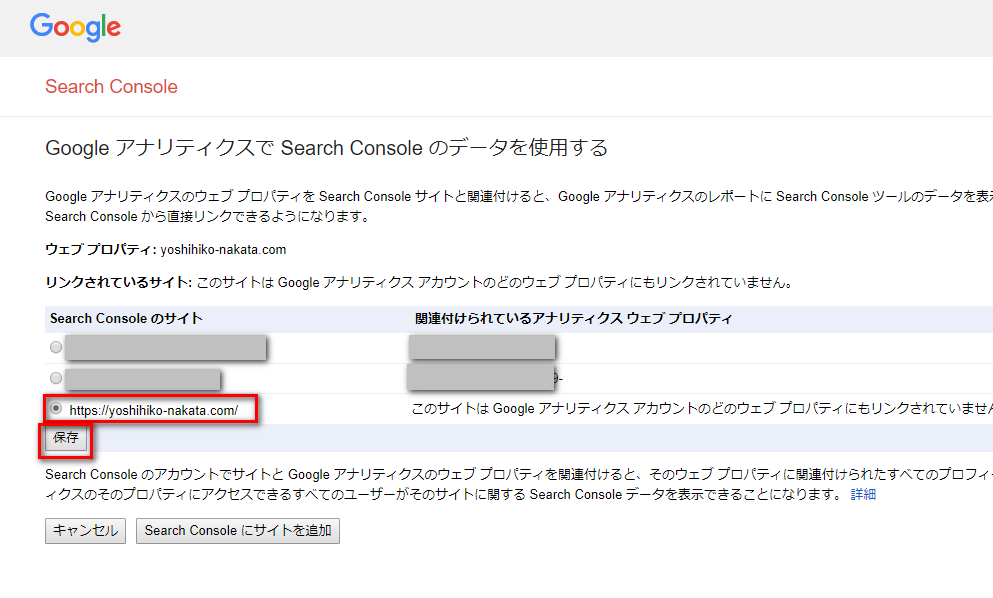Image resolution: width=993 pixels, height=598 pixels.
Task: Click Search Console にサイトを追加 button
Action: (x=238, y=531)
